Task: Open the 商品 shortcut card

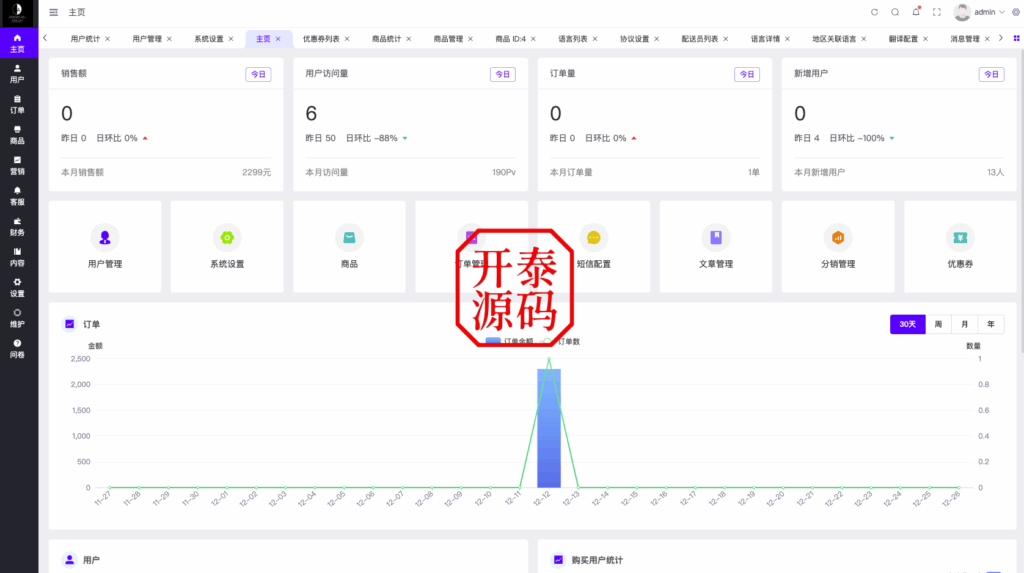Action: pyautogui.click(x=349, y=247)
